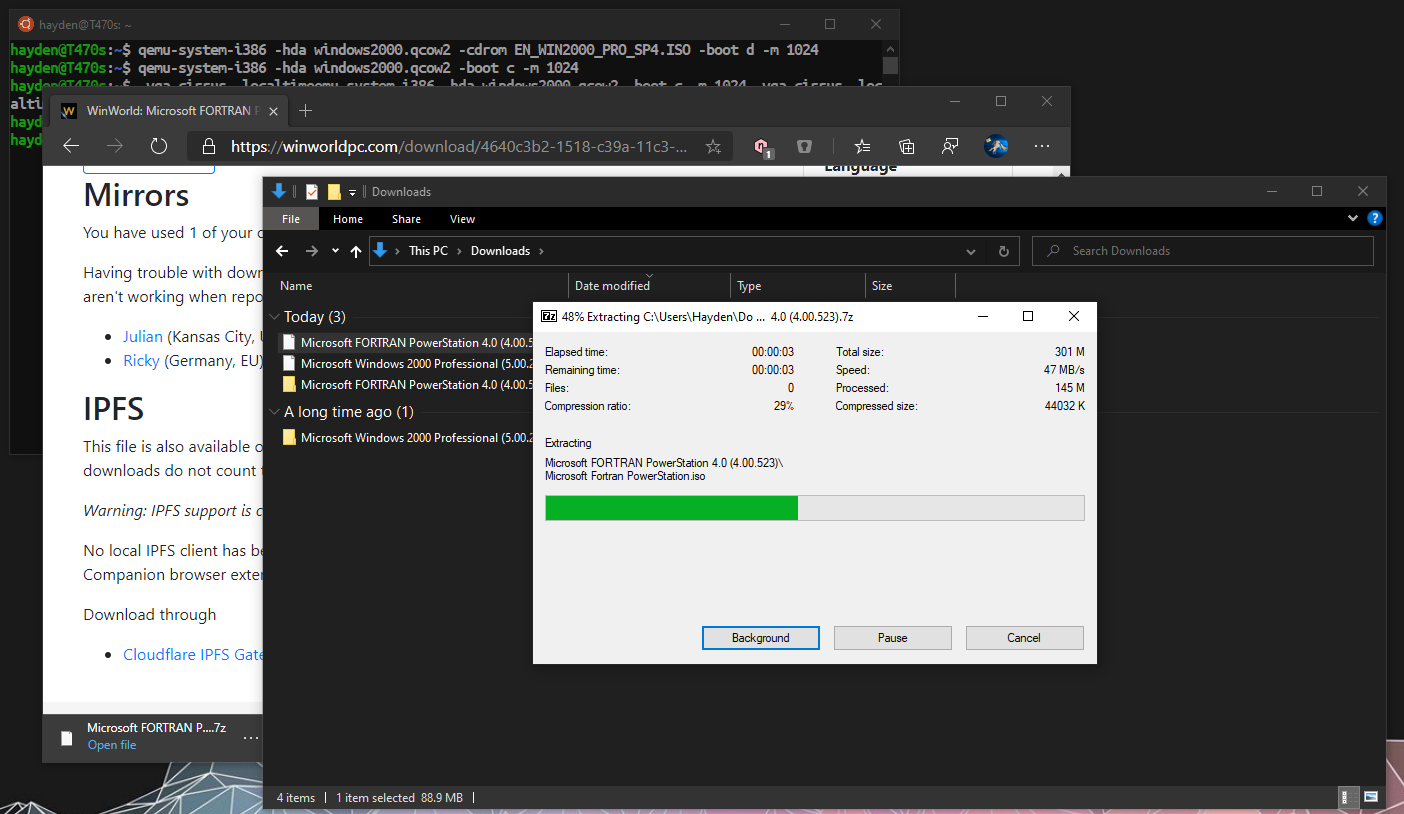
Task: Click the 7z icon in extraction dialog
Action: (549, 316)
